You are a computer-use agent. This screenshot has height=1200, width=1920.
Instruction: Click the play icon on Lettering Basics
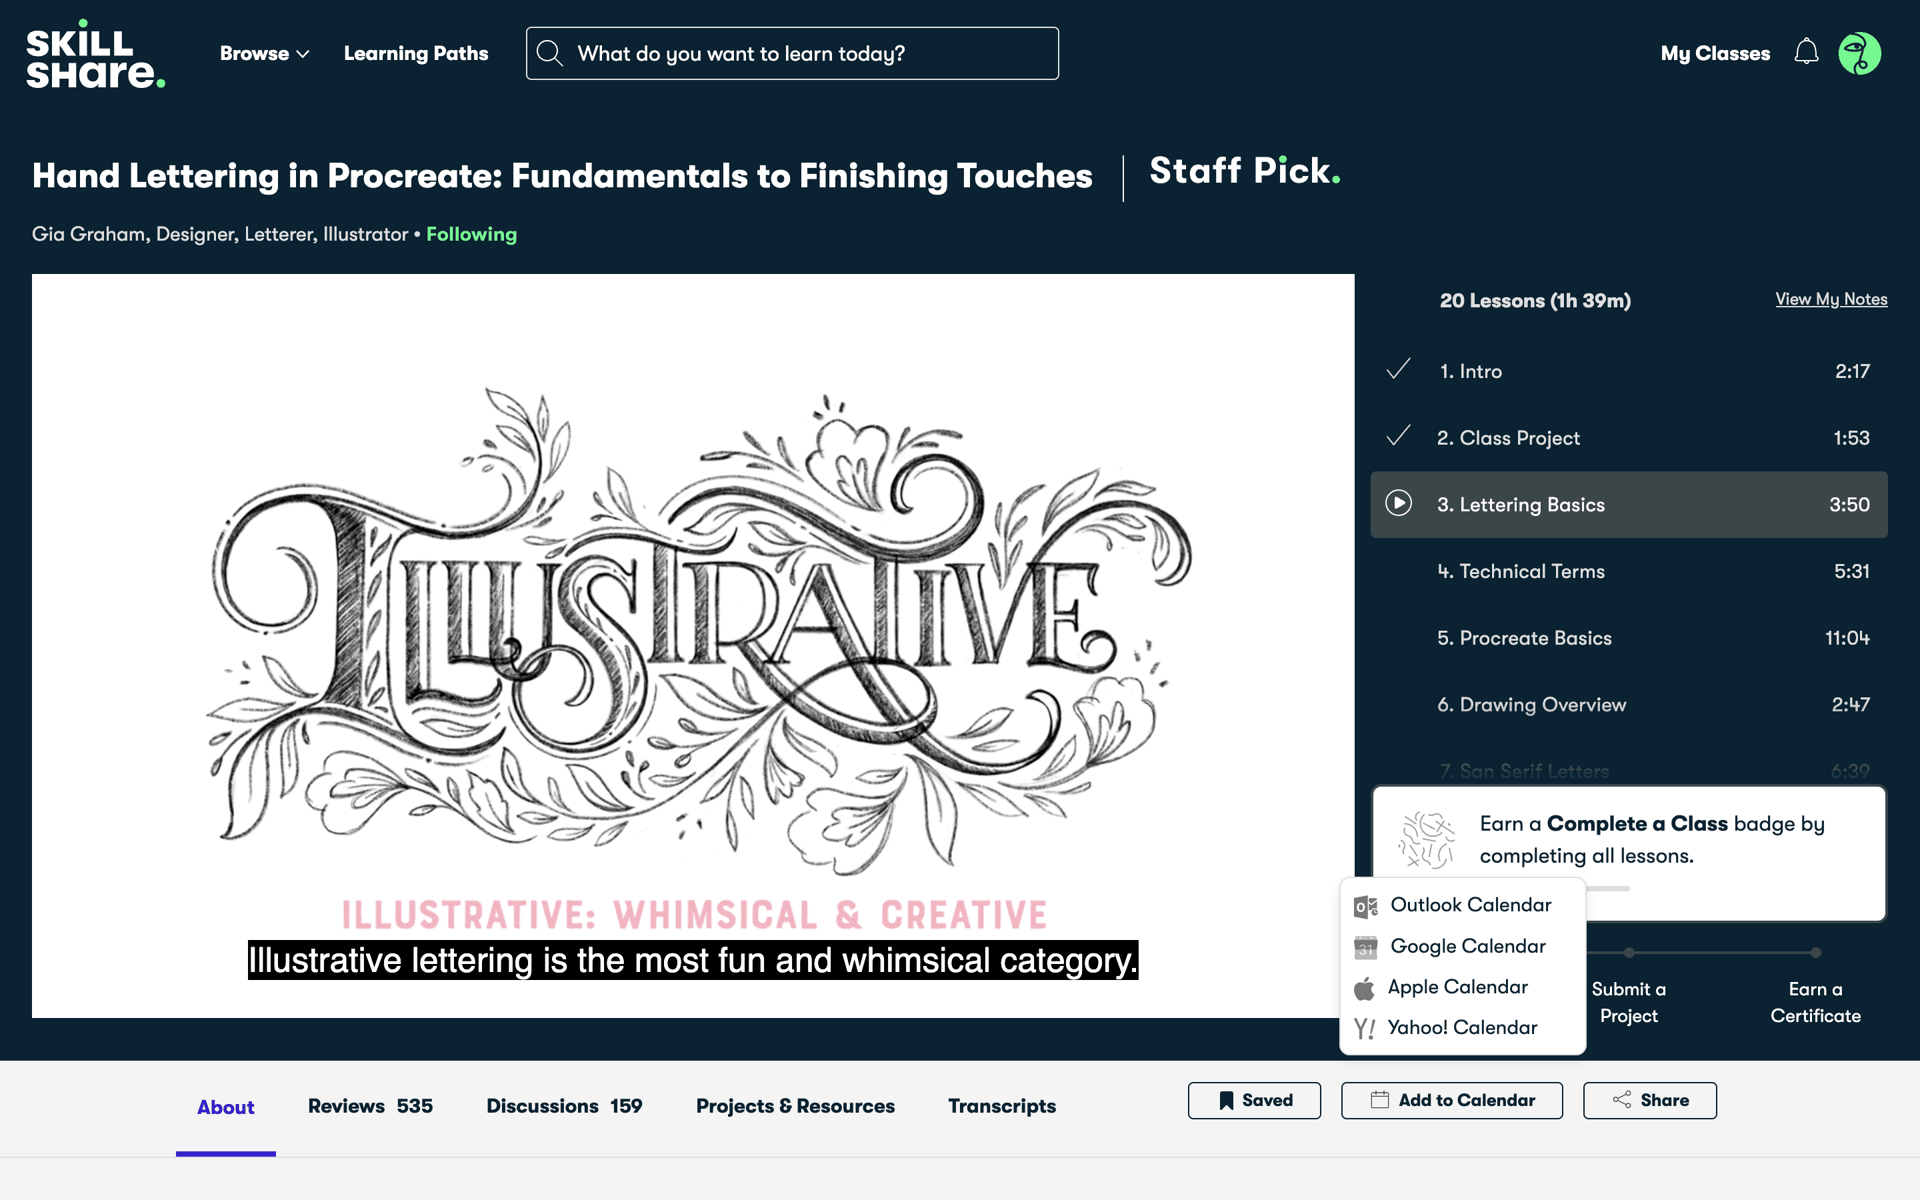1398,503
